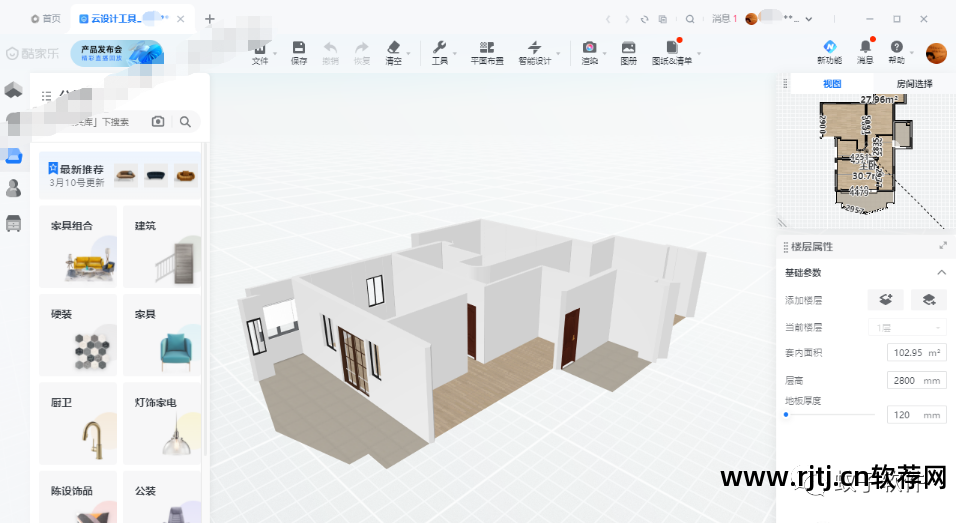The width and height of the screenshot is (956, 523).
Task: Click the user avatar in the toolbar
Action: point(936,53)
